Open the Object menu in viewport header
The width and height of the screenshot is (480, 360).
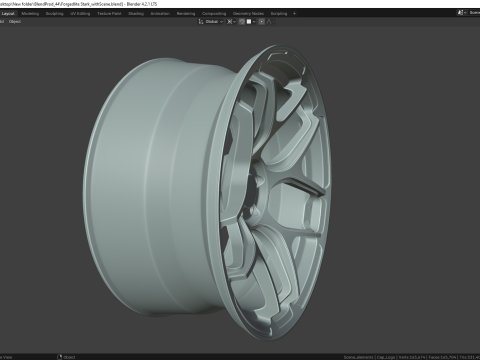coord(15,22)
